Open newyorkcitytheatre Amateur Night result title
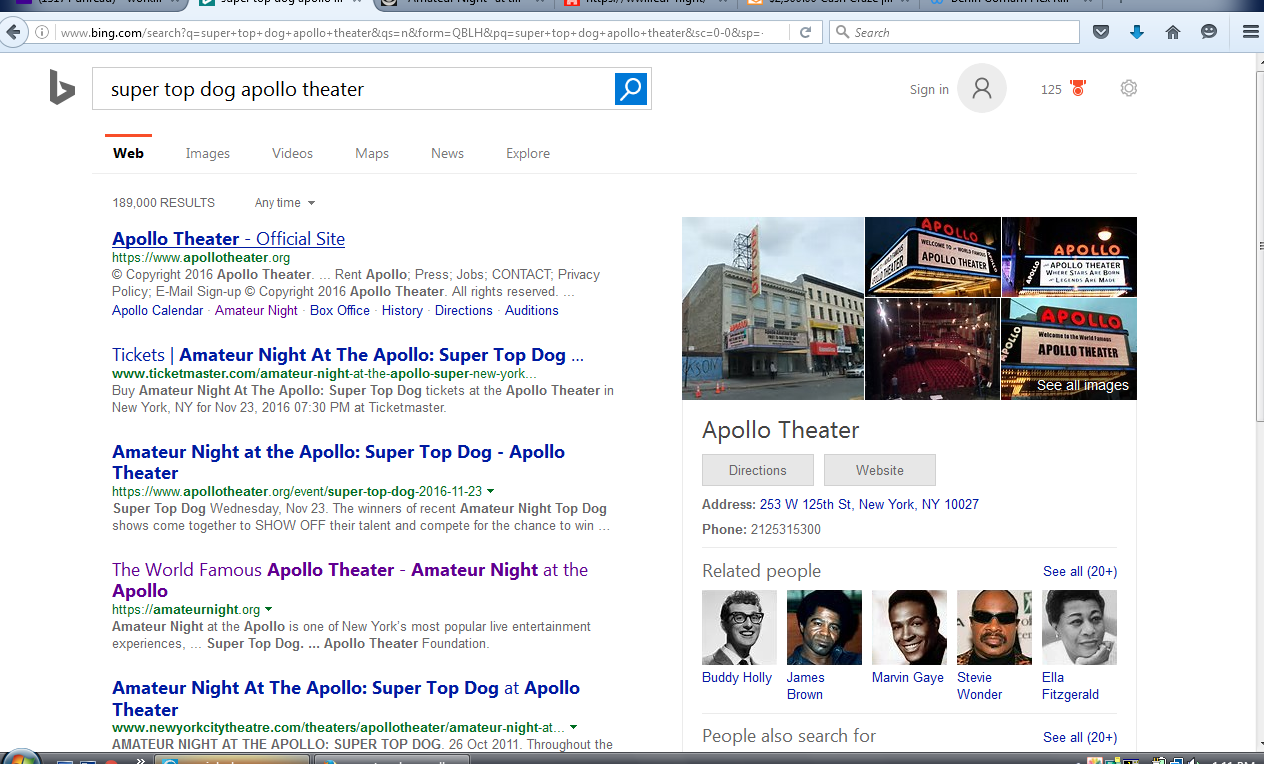1264x764 pixels. pyautogui.click(x=346, y=698)
